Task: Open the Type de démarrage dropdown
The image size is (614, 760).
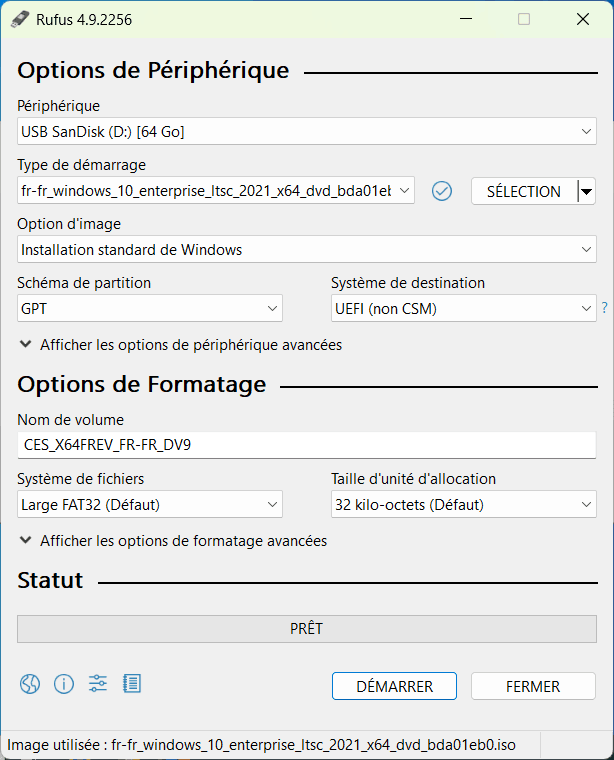Action: [216, 190]
